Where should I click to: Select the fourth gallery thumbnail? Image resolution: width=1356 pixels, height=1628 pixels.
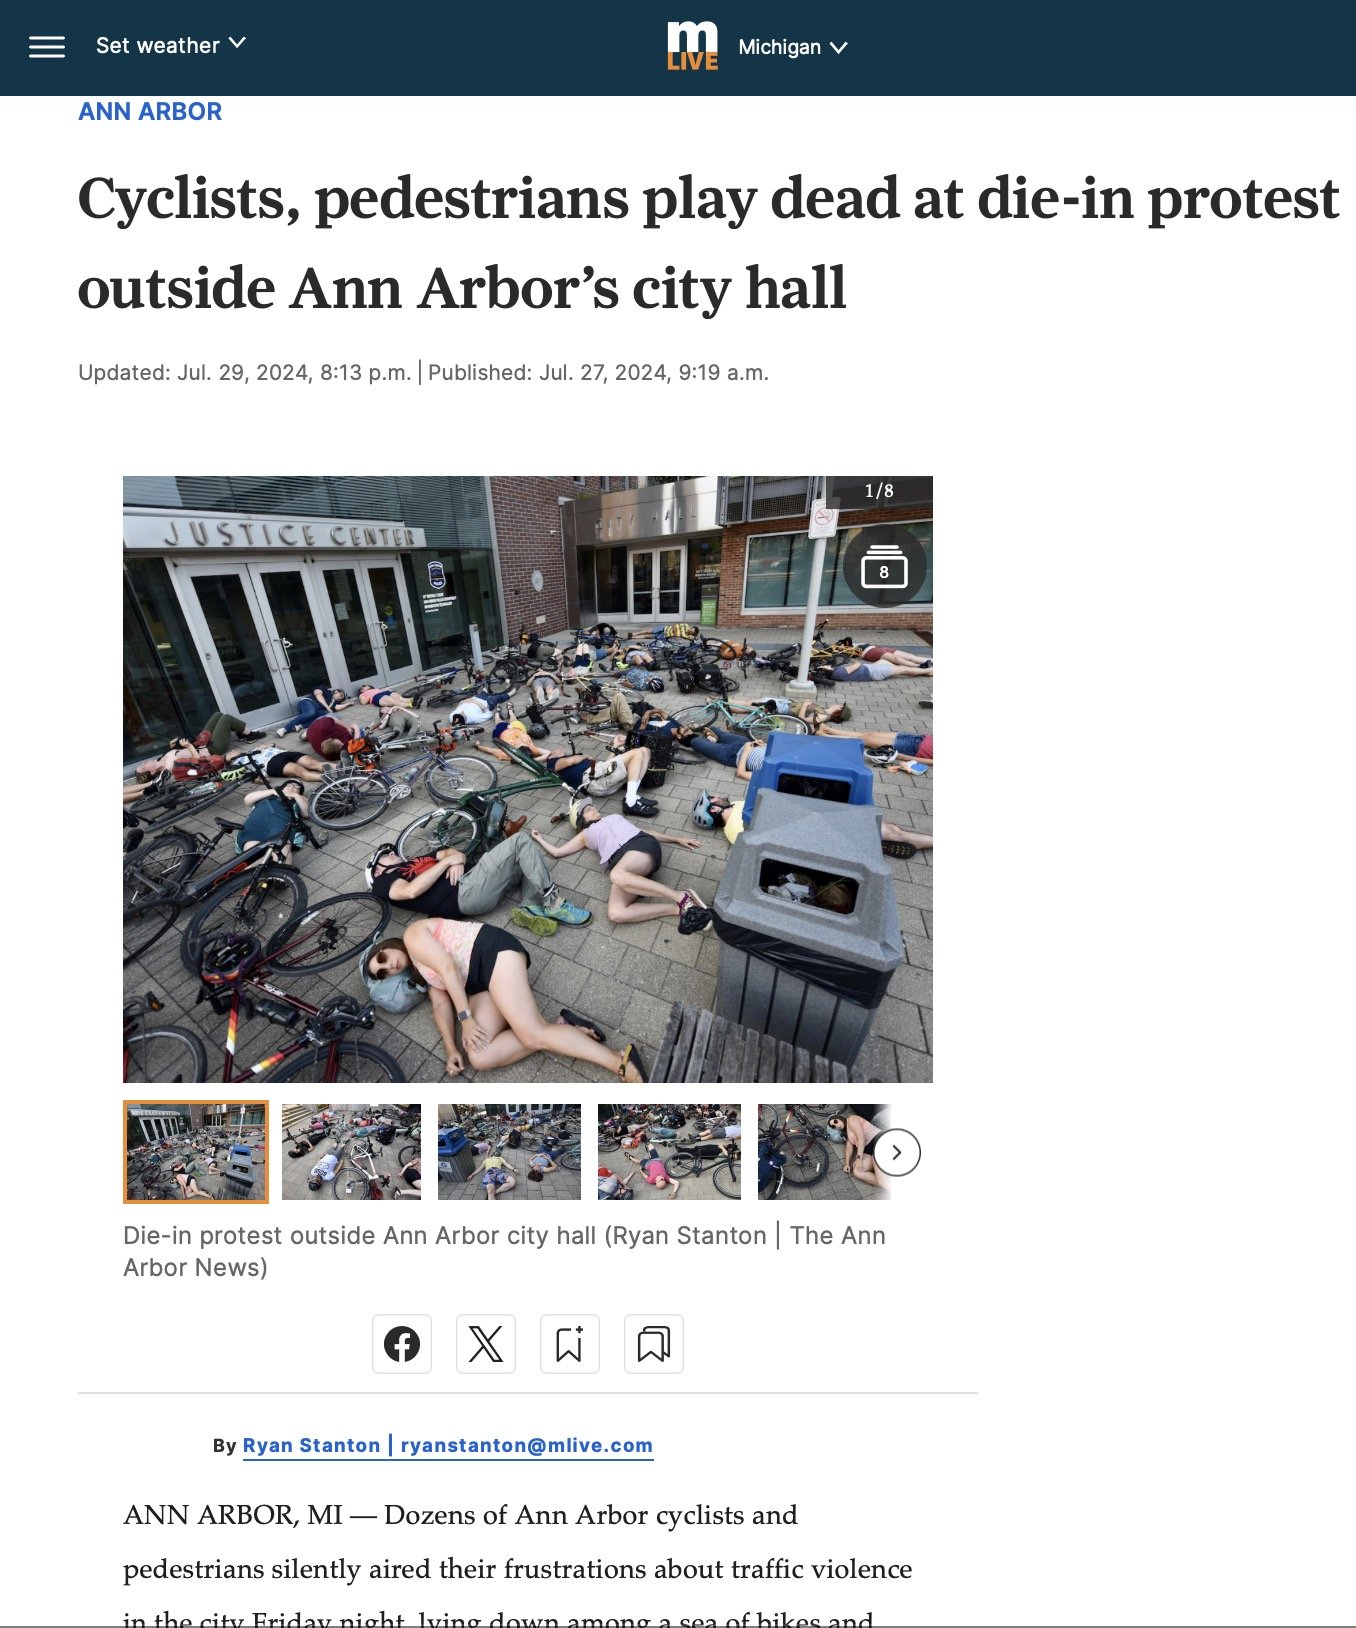[x=669, y=1152]
